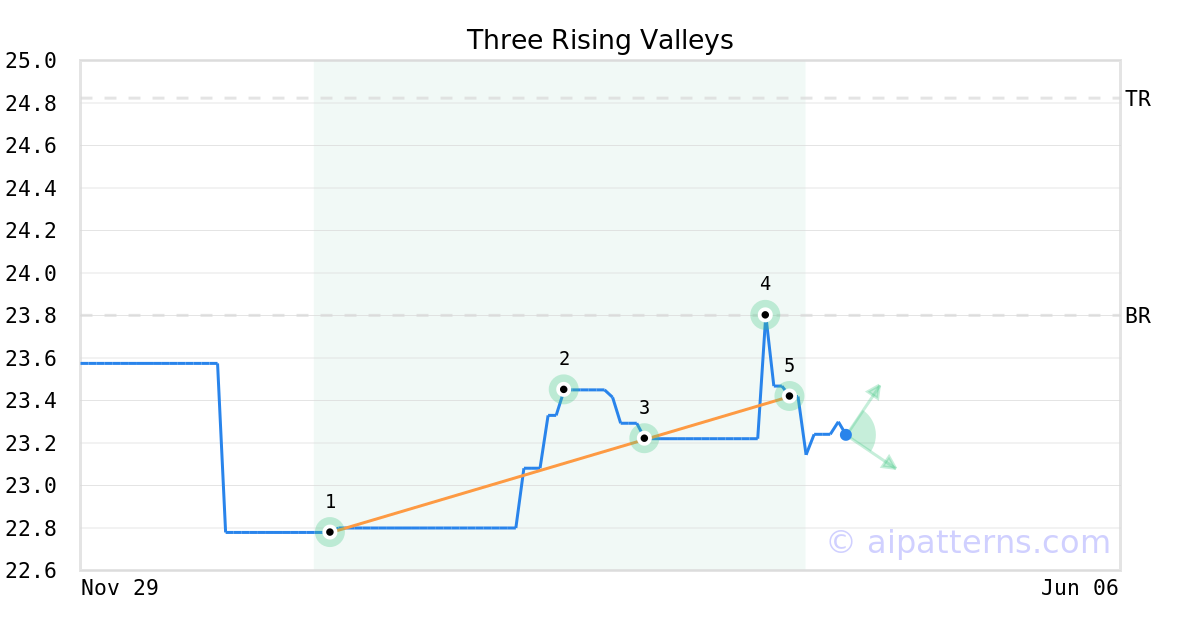
Task: Select the peak marker labeled 4
Action: (765, 315)
